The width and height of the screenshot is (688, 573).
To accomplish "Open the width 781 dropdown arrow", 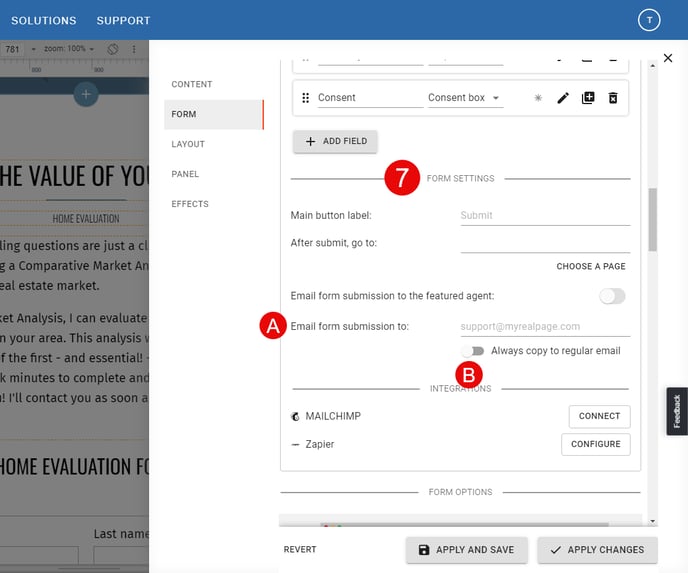I will [x=33, y=49].
